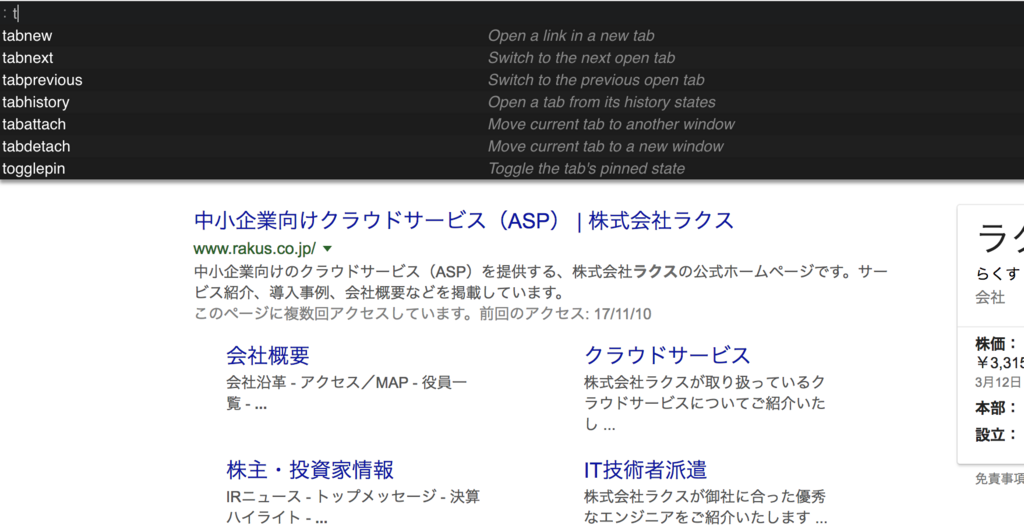
Task: Pick the tabhistory command entry
Action: point(512,103)
